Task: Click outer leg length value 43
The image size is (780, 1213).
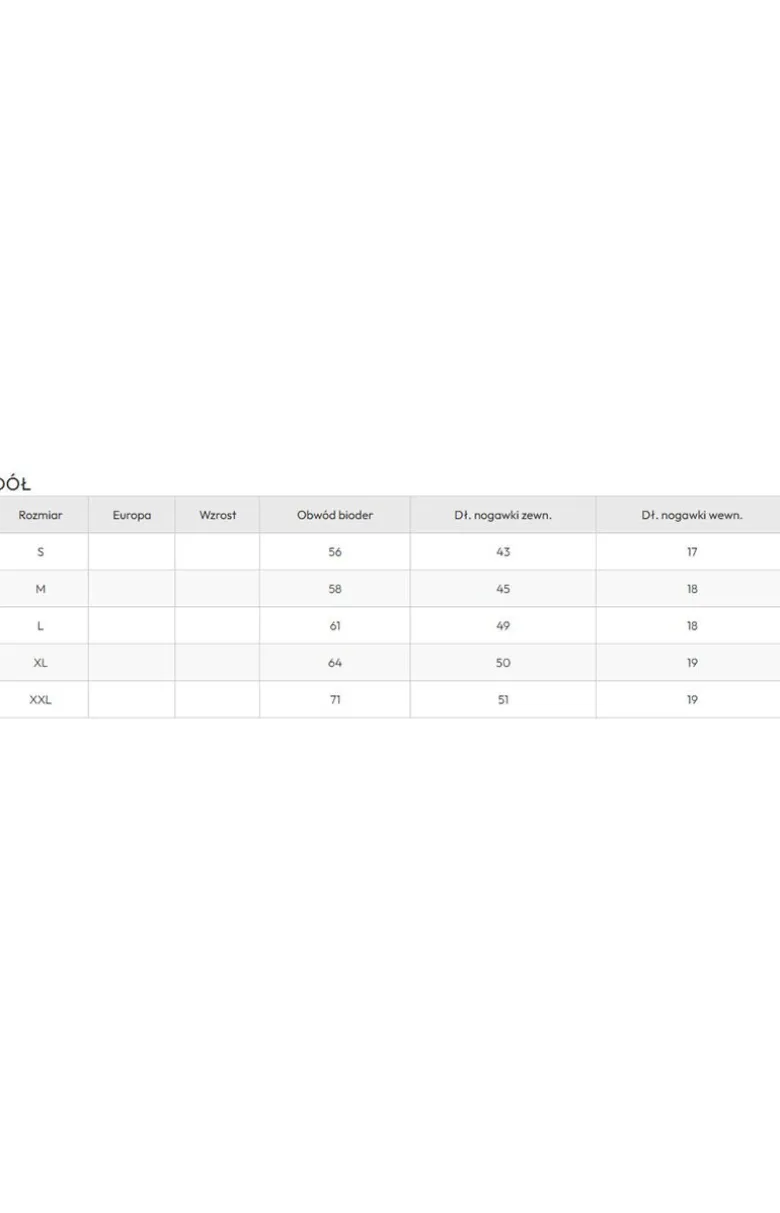Action: coord(503,552)
